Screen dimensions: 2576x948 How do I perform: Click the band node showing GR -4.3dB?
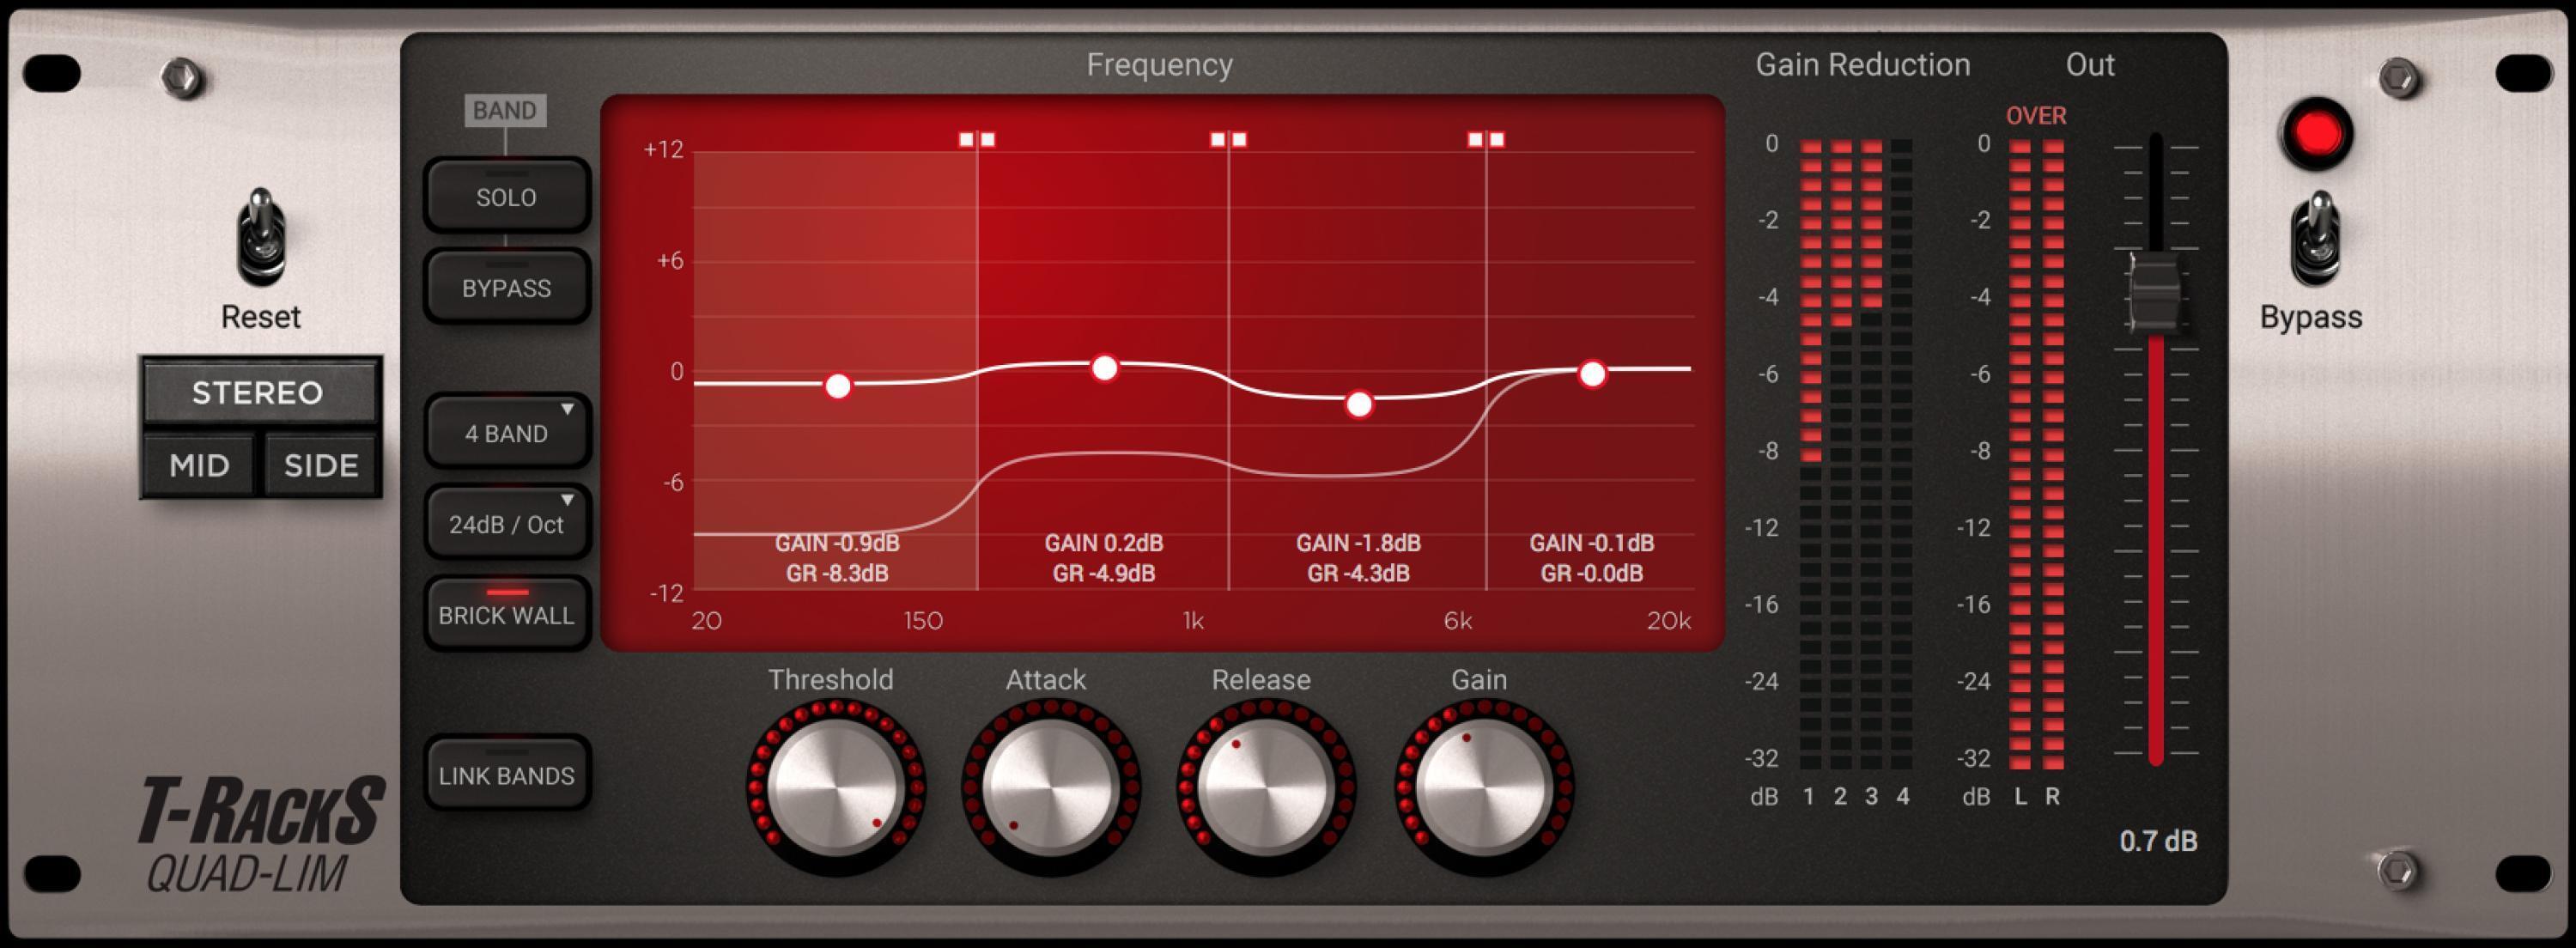click(1358, 405)
